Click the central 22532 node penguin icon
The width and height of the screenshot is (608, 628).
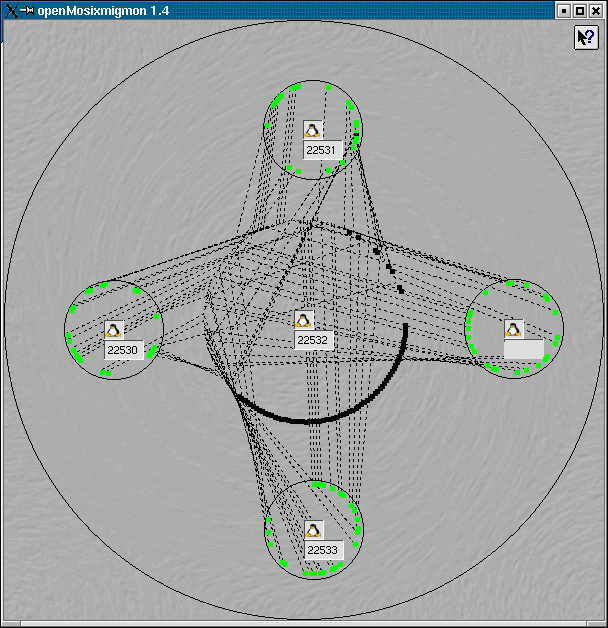(305, 319)
